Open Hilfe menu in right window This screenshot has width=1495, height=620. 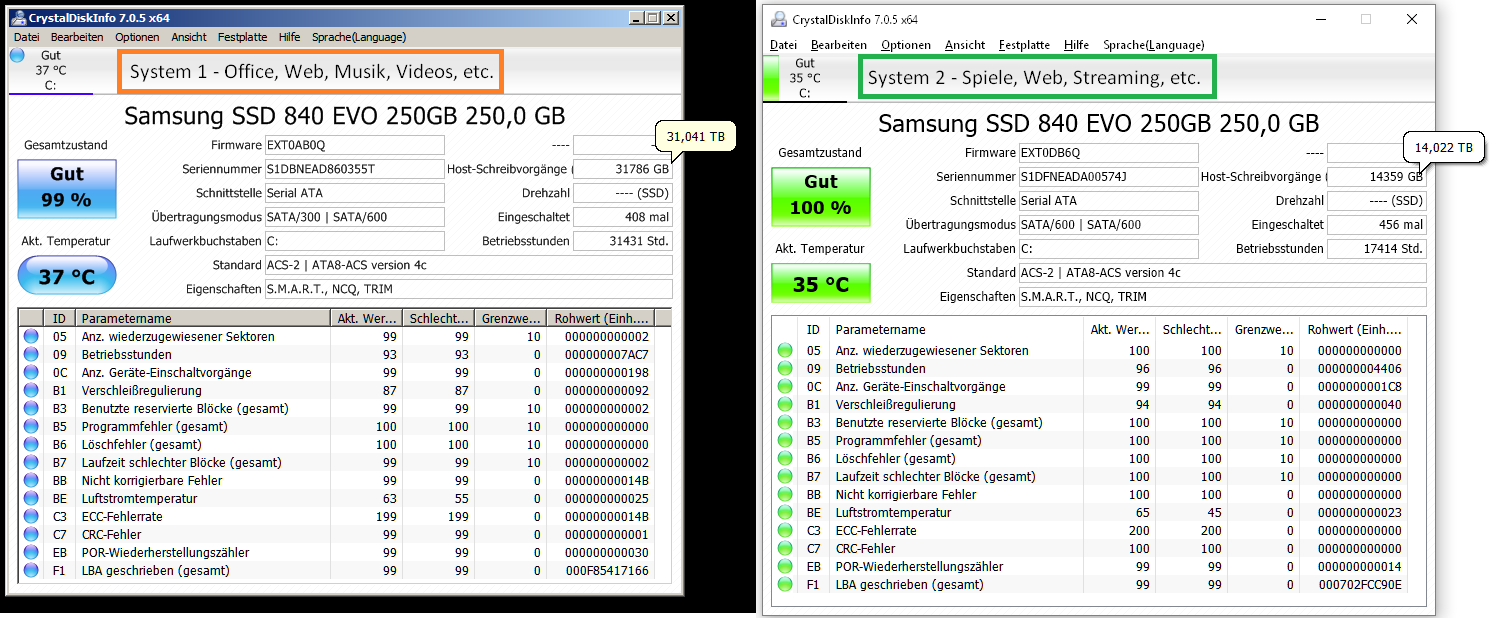tap(1076, 45)
